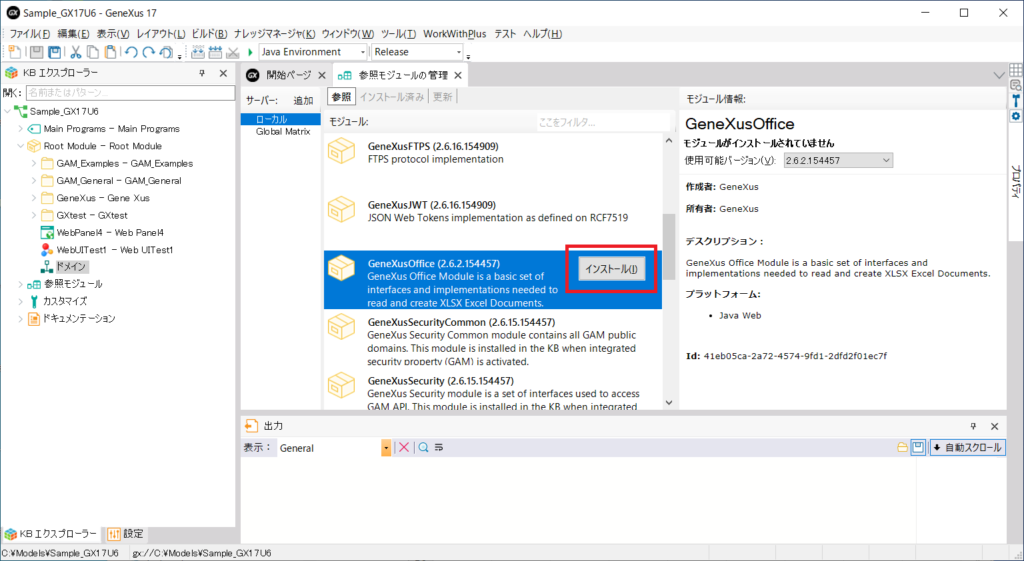Click the Find magnifier icon in the output panel
The image size is (1024, 561).
(424, 447)
